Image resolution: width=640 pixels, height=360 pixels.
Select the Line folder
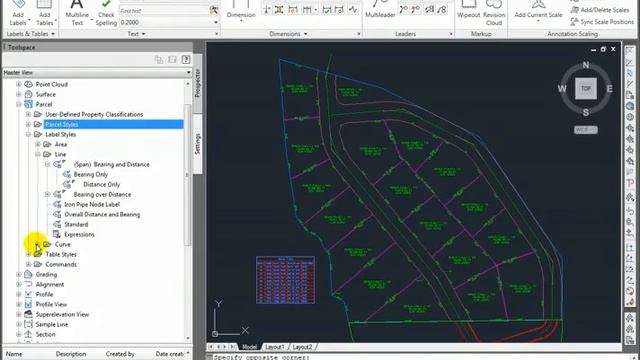click(60, 154)
